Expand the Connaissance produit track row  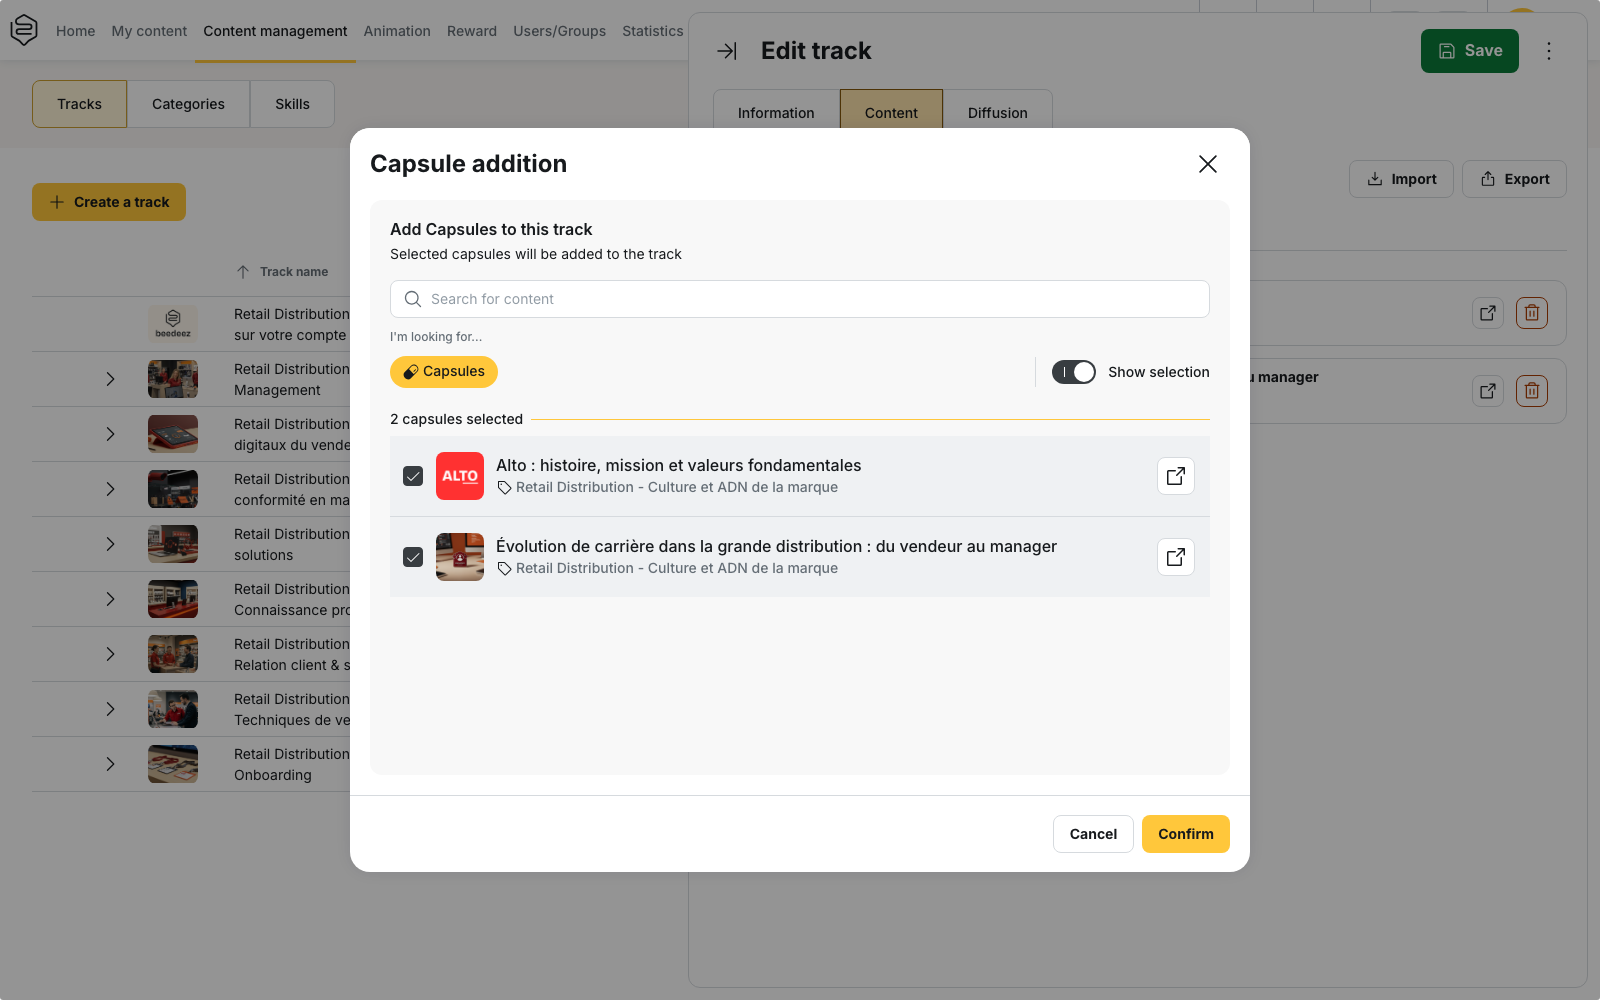pyautogui.click(x=110, y=599)
